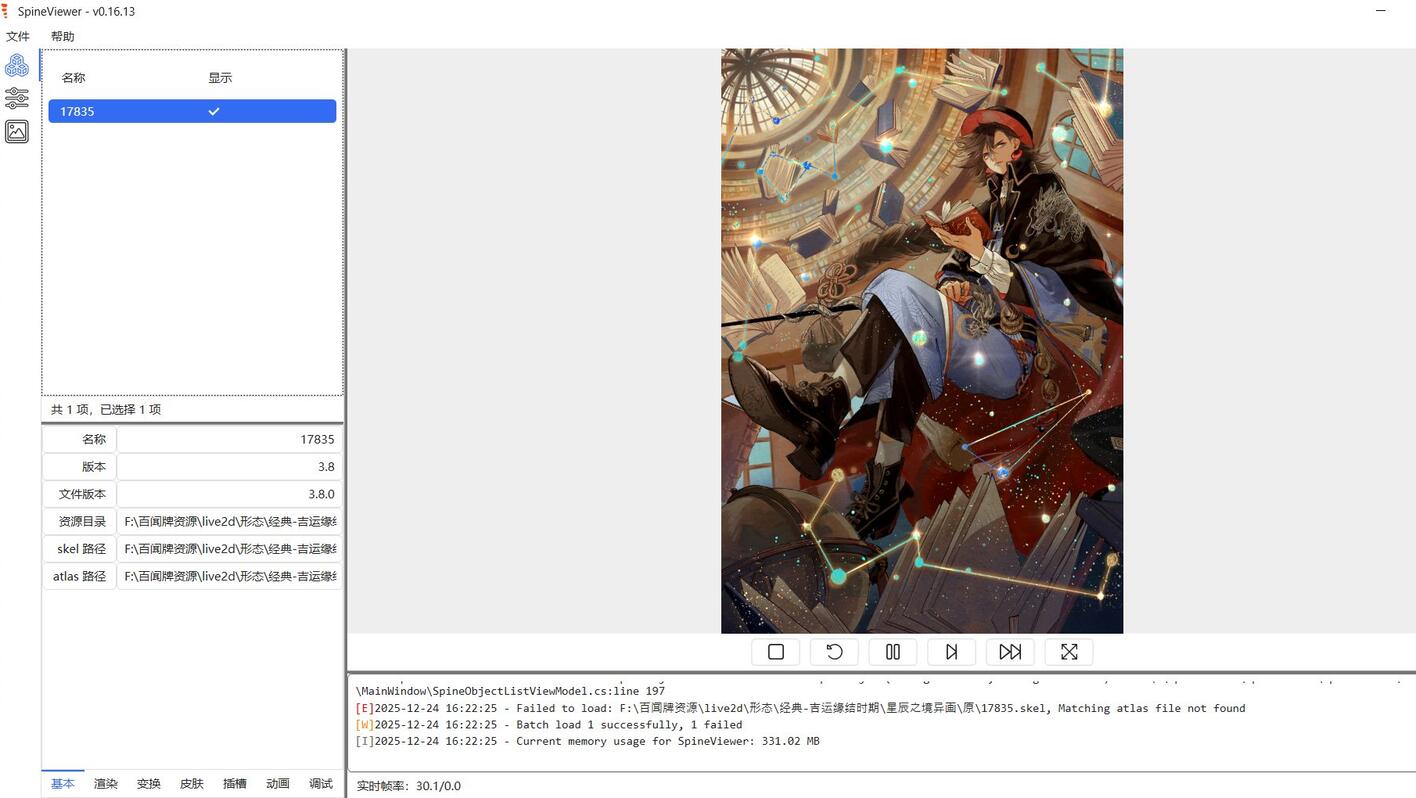The width and height of the screenshot is (1416, 798).
Task: Click the 'Current memory usage' info log line
Action: pyautogui.click(x=587, y=741)
